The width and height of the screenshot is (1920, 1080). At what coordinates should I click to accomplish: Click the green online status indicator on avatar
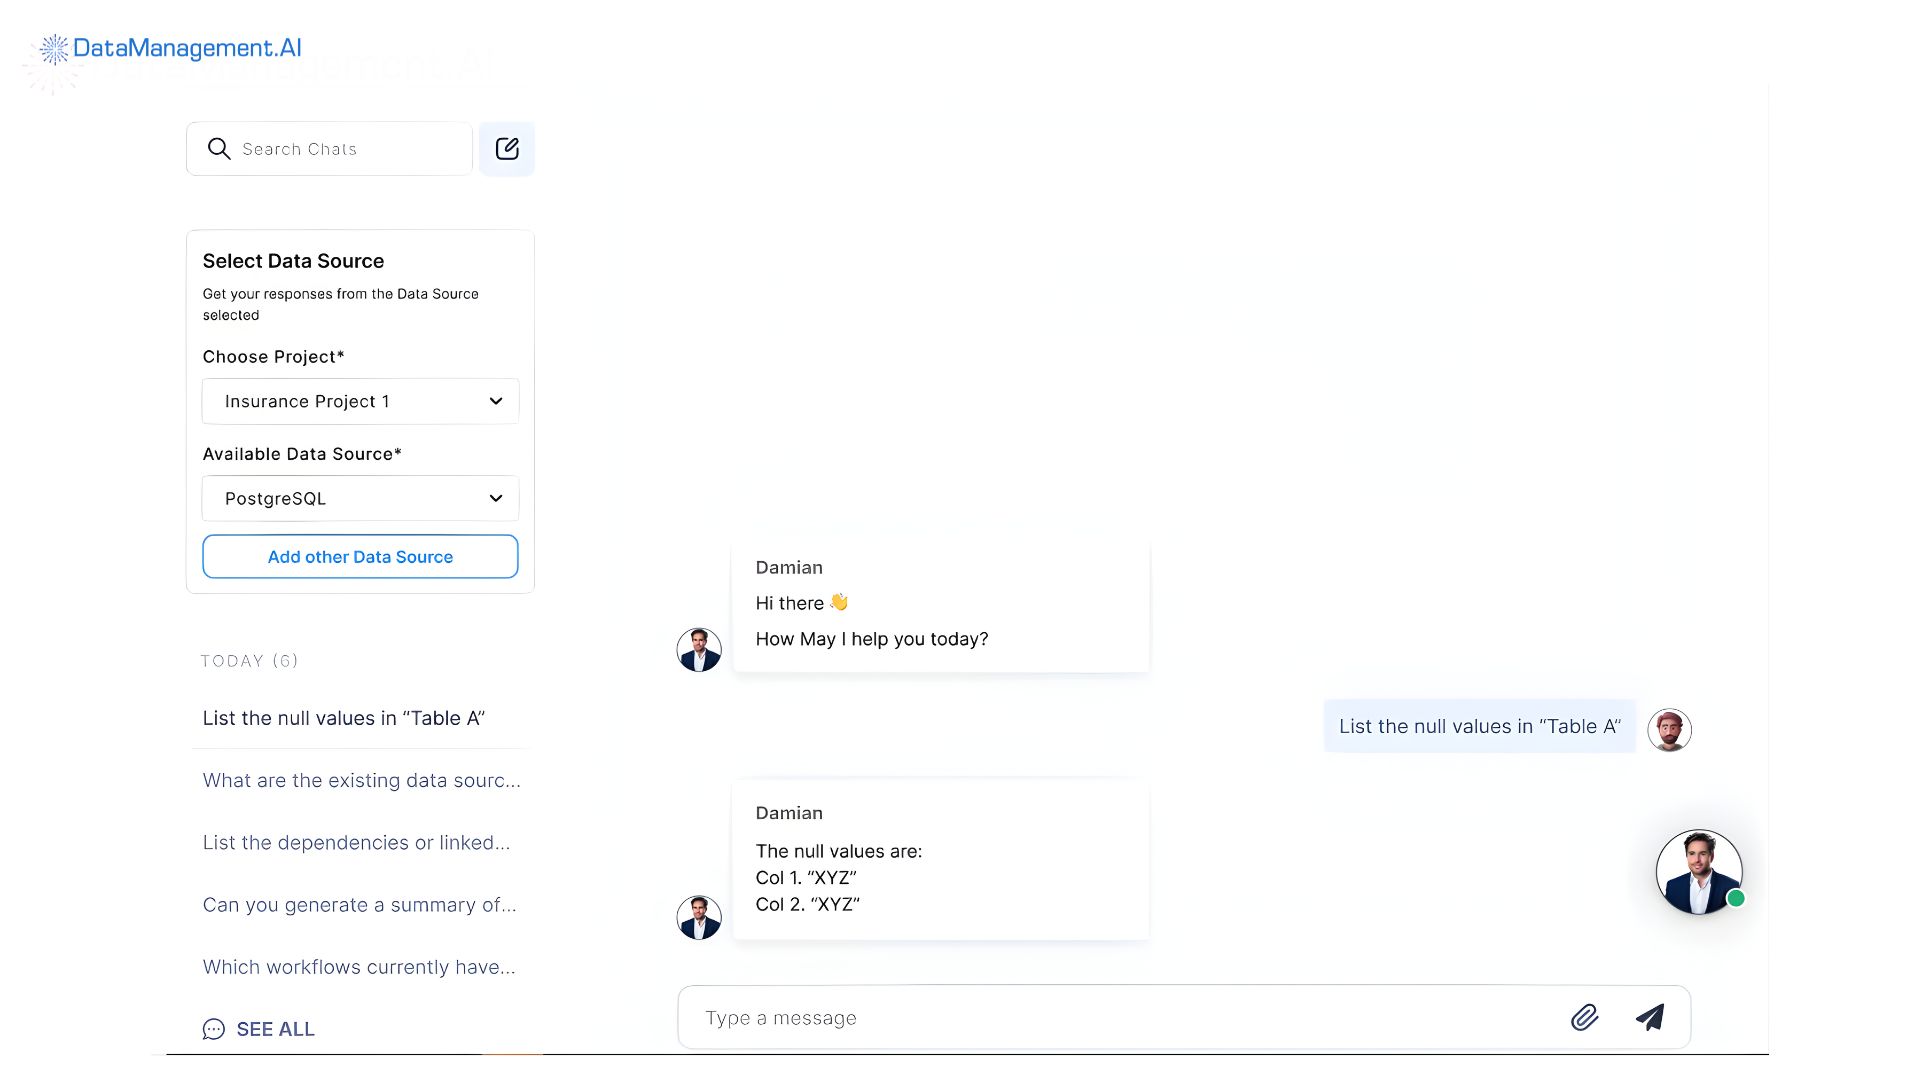click(x=1735, y=898)
